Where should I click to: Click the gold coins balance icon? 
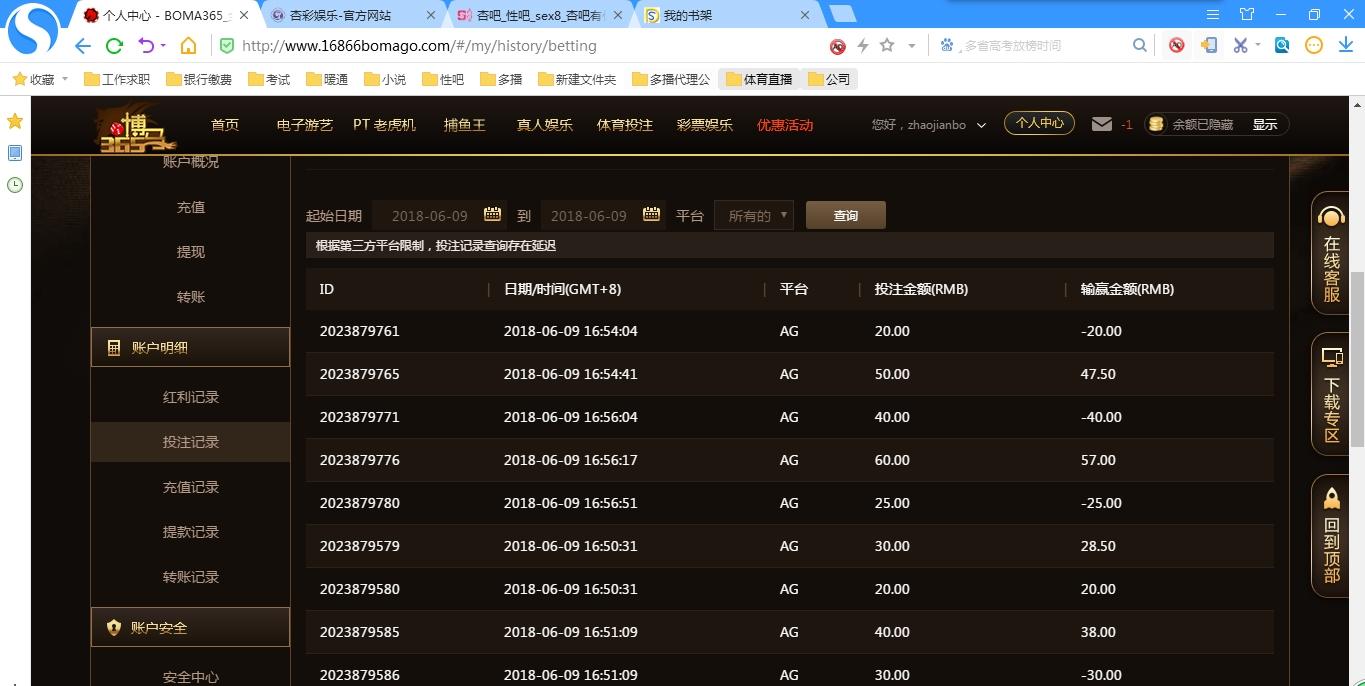[1157, 125]
